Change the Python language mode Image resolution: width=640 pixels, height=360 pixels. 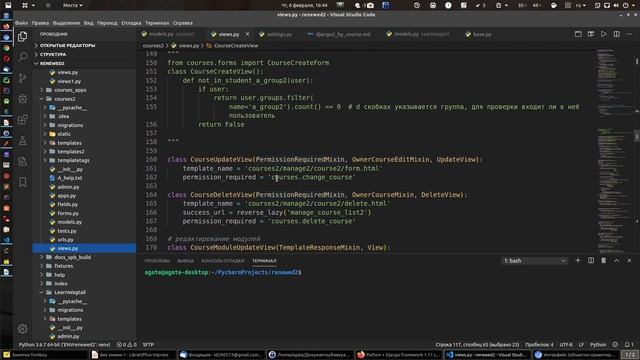point(598,344)
